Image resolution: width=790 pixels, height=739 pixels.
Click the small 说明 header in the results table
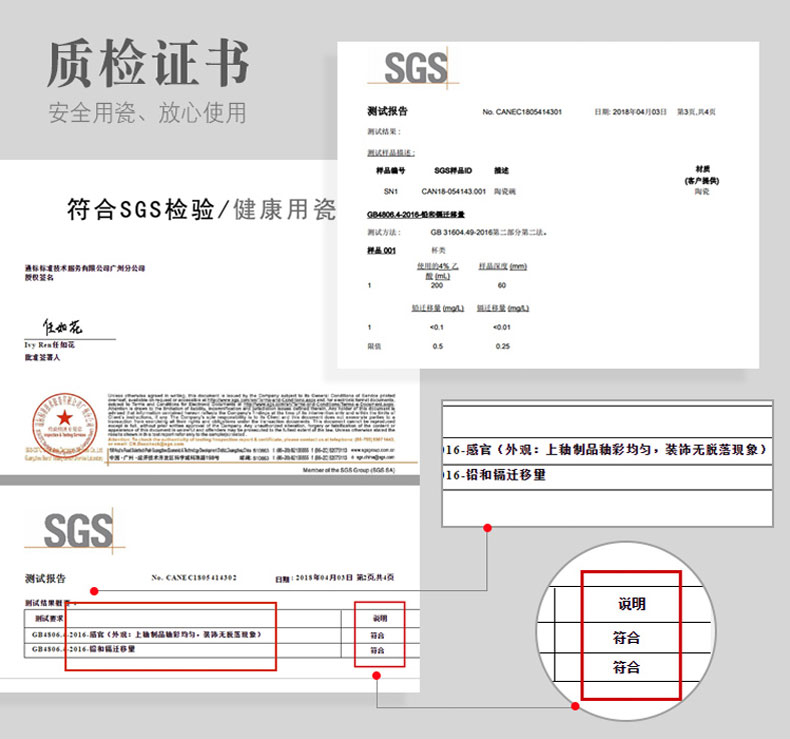point(380,618)
